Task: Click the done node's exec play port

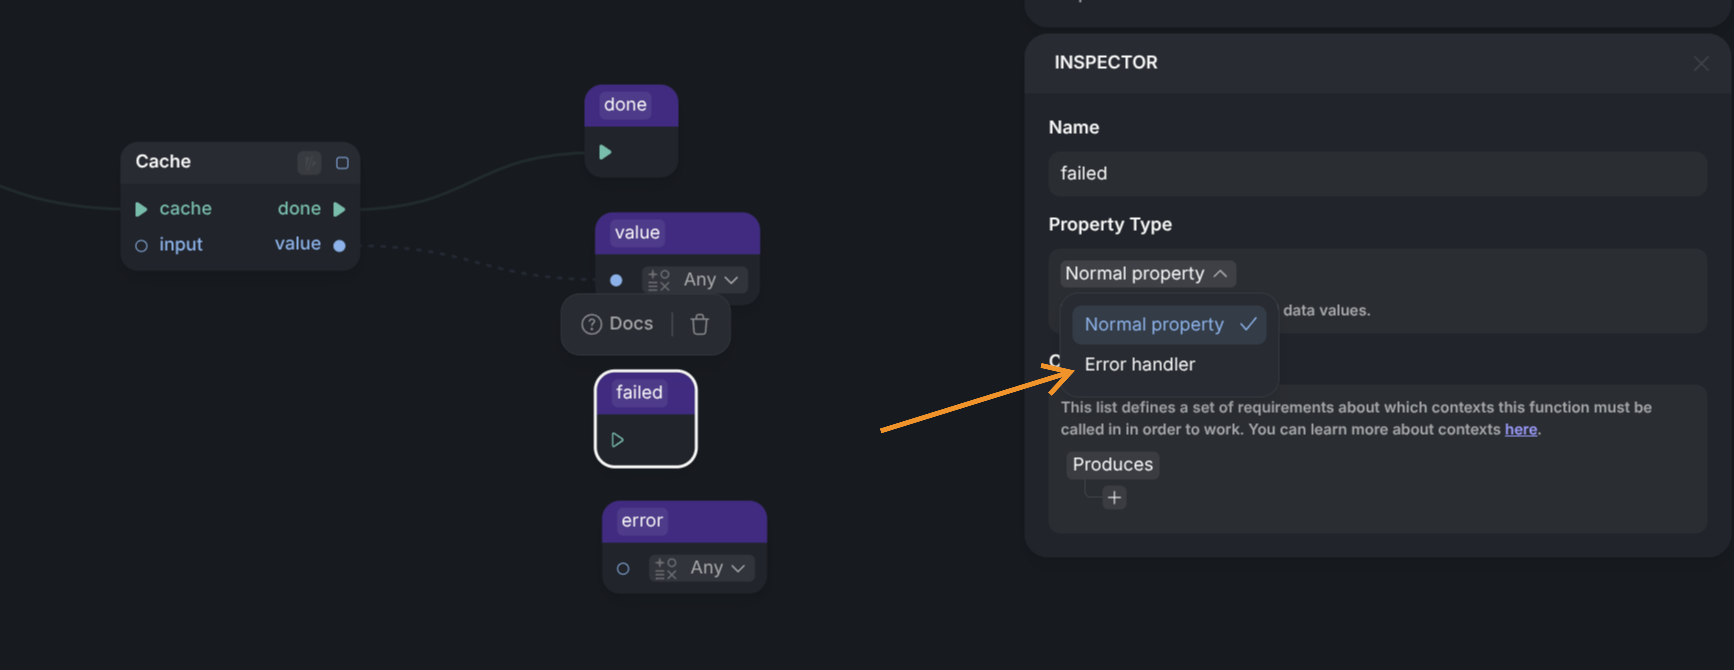Action: (605, 152)
